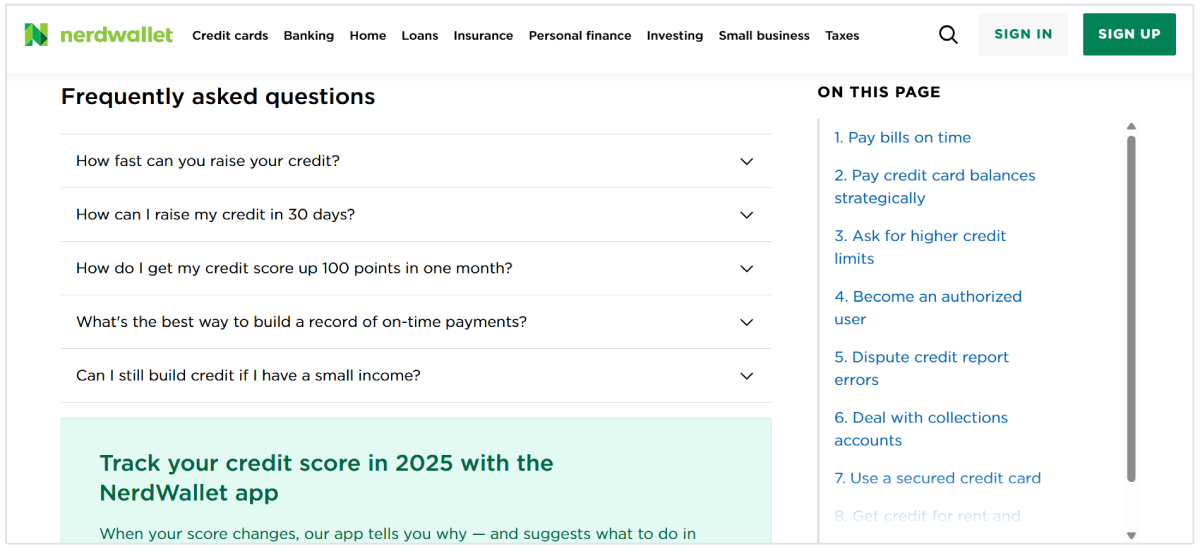Image resolution: width=1200 pixels, height=549 pixels.
Task: Open the Banking menu
Action: coord(308,35)
